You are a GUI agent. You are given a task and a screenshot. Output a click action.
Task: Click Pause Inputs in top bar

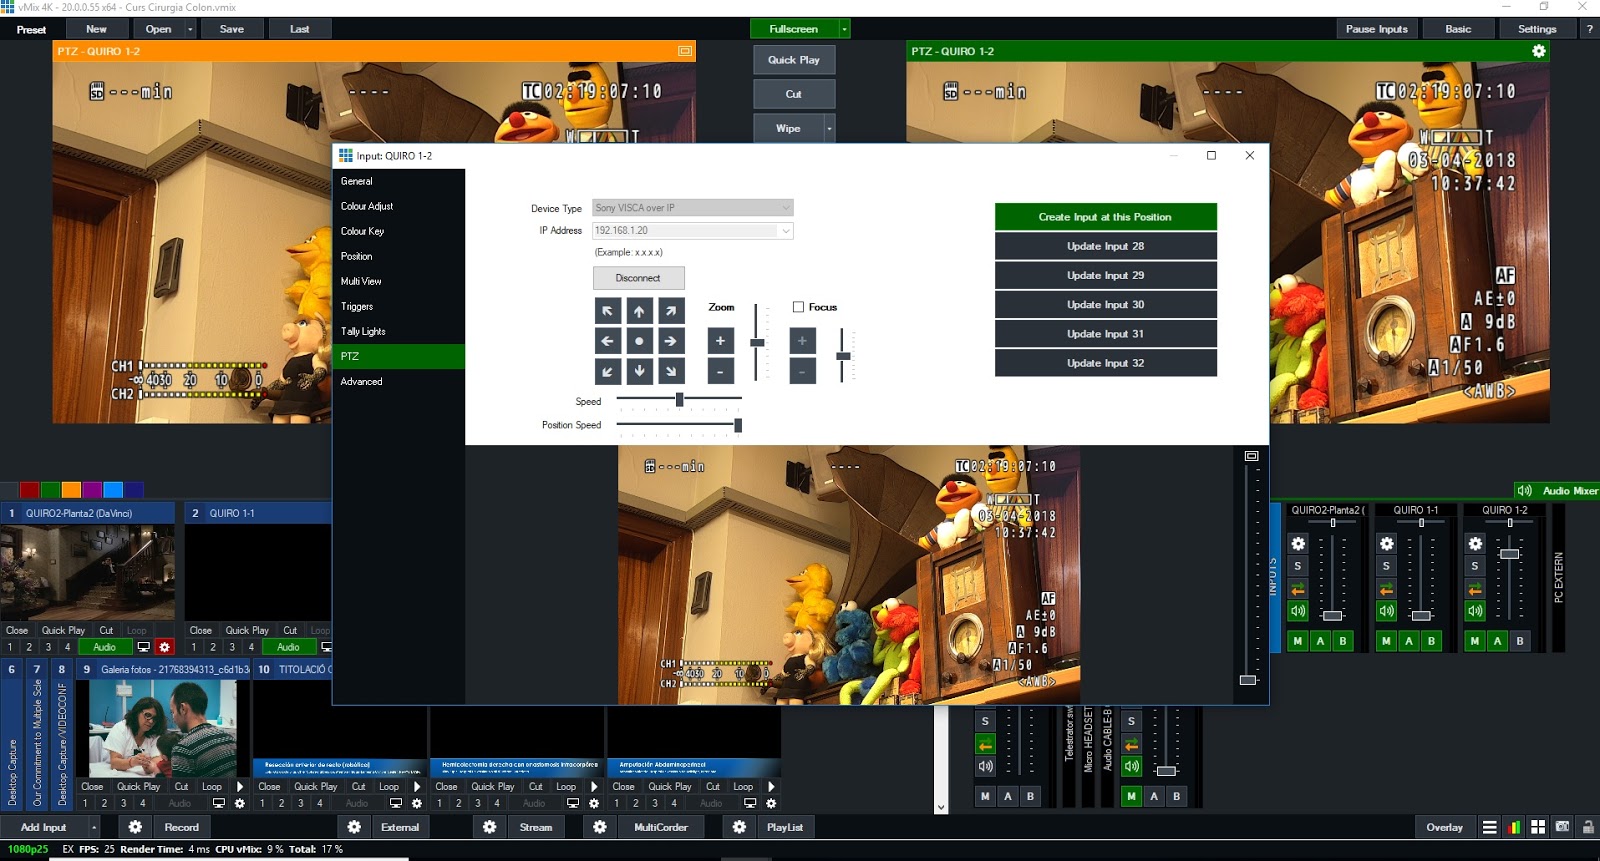coord(1376,29)
